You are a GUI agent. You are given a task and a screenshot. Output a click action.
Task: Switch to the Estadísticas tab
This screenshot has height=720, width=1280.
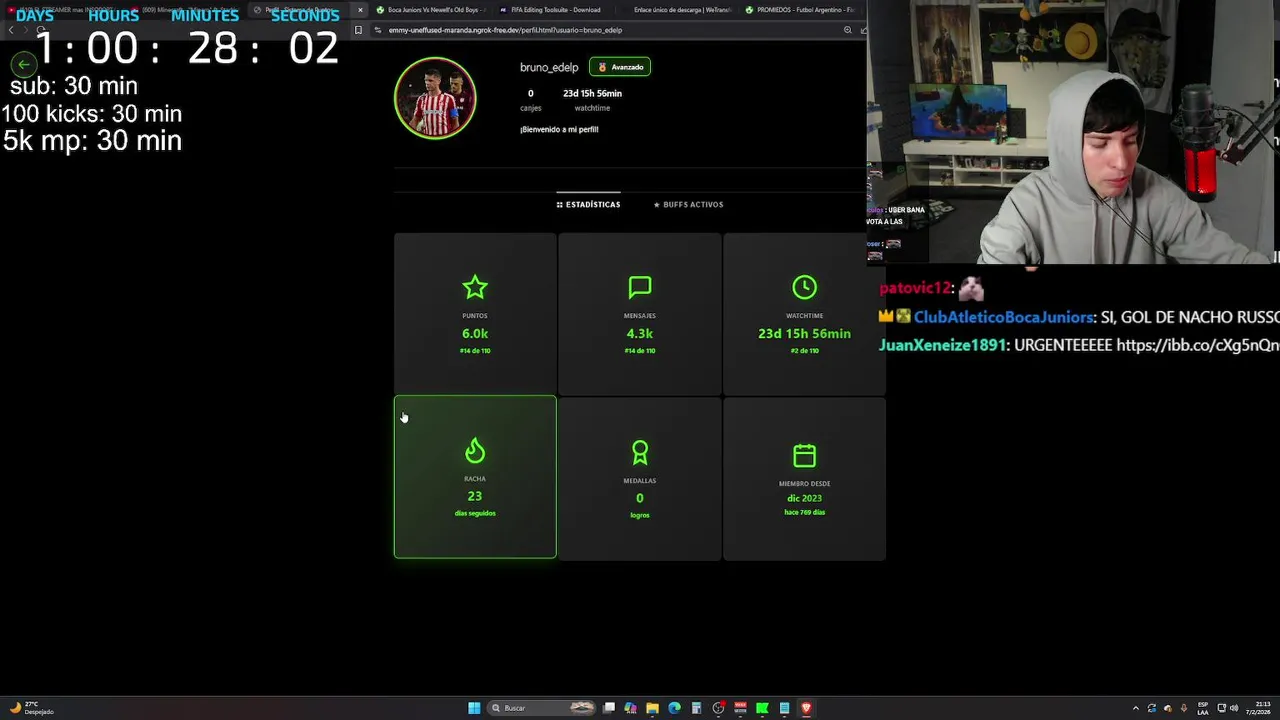(588, 204)
